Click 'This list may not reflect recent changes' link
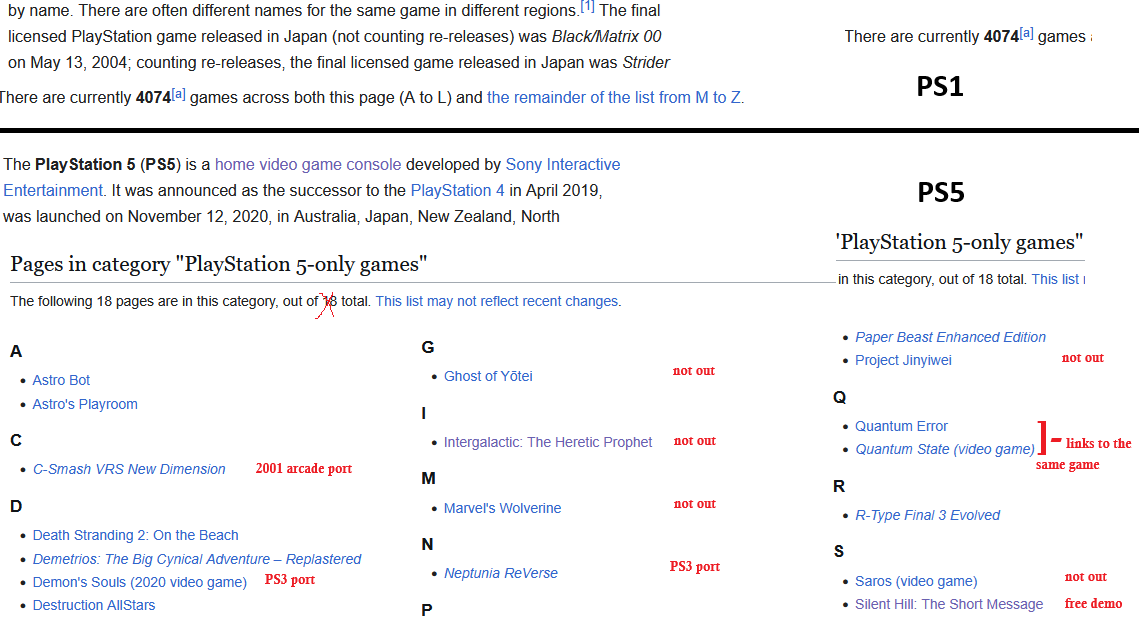This screenshot has height=632, width=1139. pyautogui.click(x=498, y=301)
